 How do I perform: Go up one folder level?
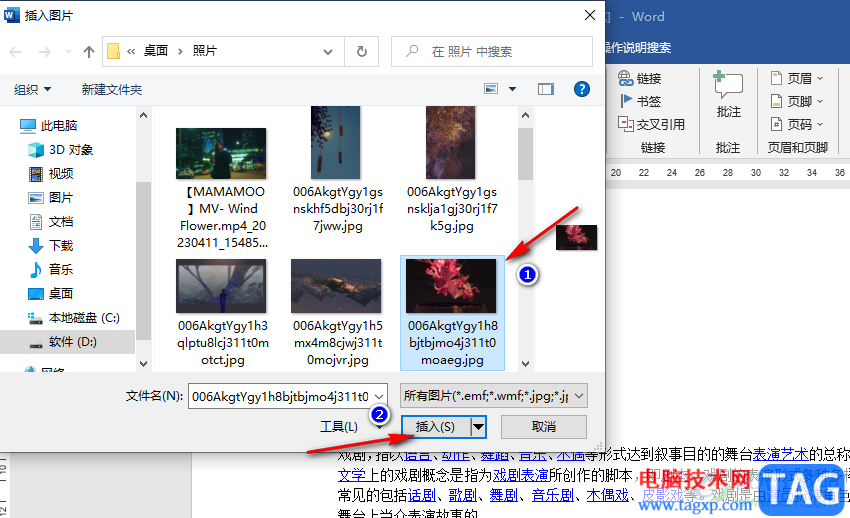coord(89,51)
